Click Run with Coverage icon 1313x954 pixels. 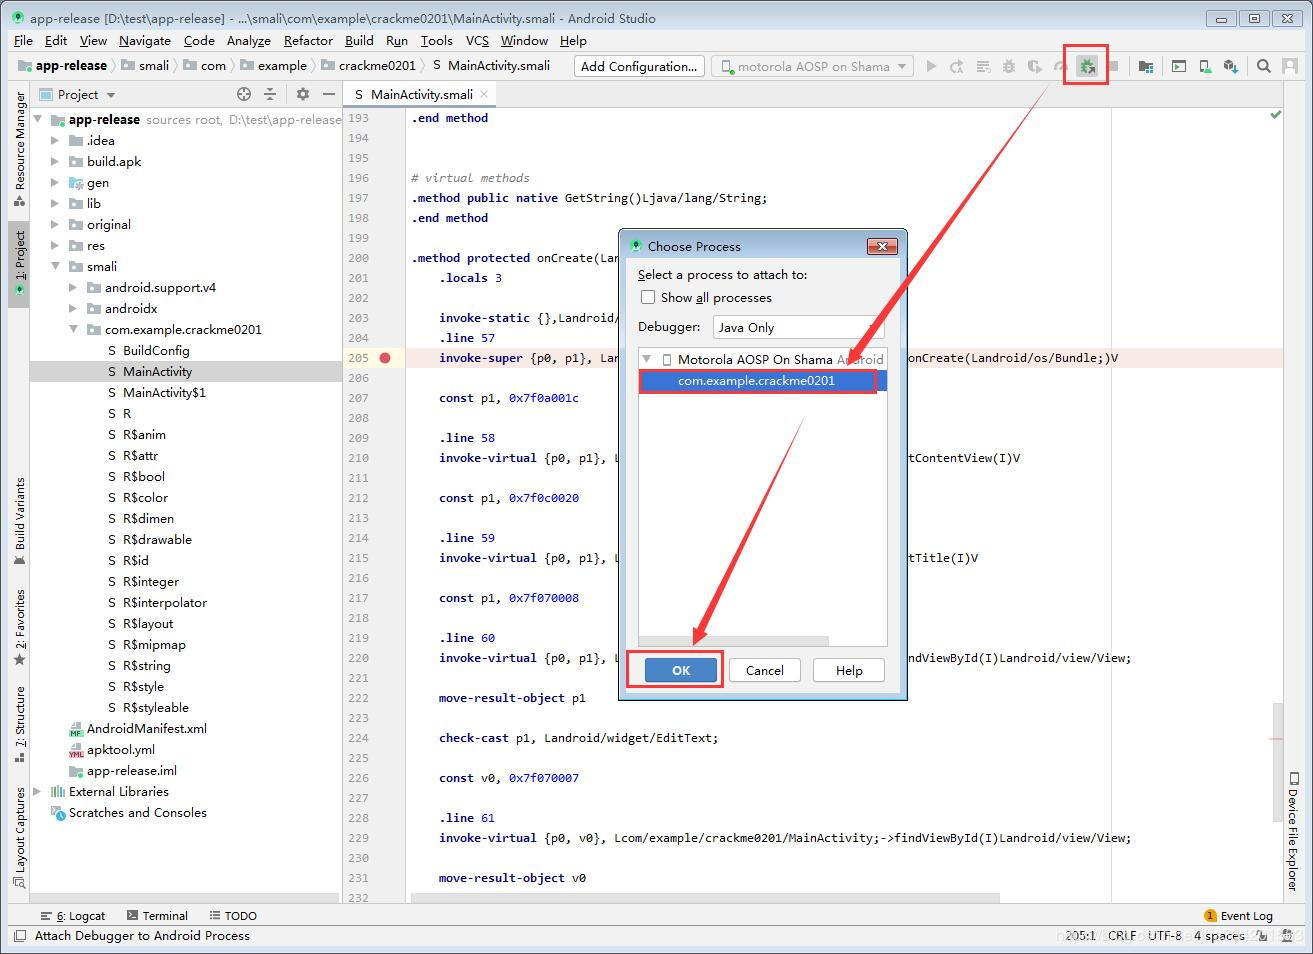point(1035,66)
